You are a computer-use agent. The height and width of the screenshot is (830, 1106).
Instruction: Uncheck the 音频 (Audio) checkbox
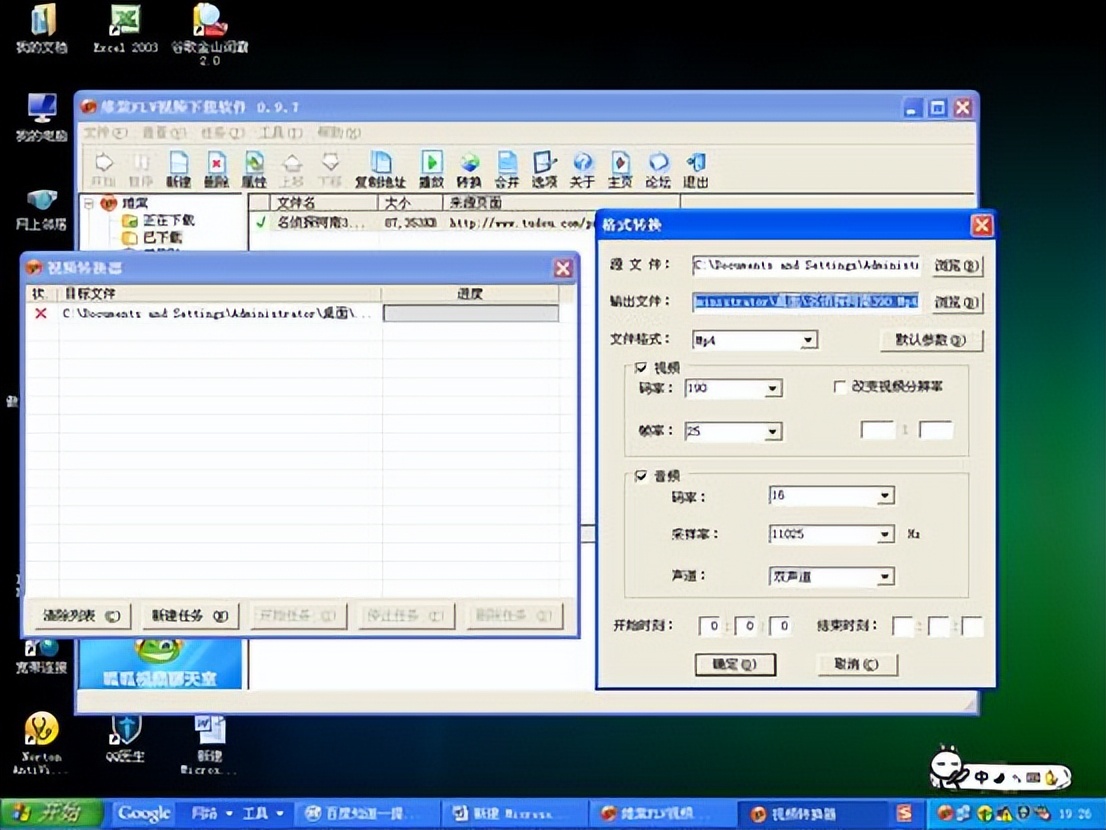click(x=641, y=476)
